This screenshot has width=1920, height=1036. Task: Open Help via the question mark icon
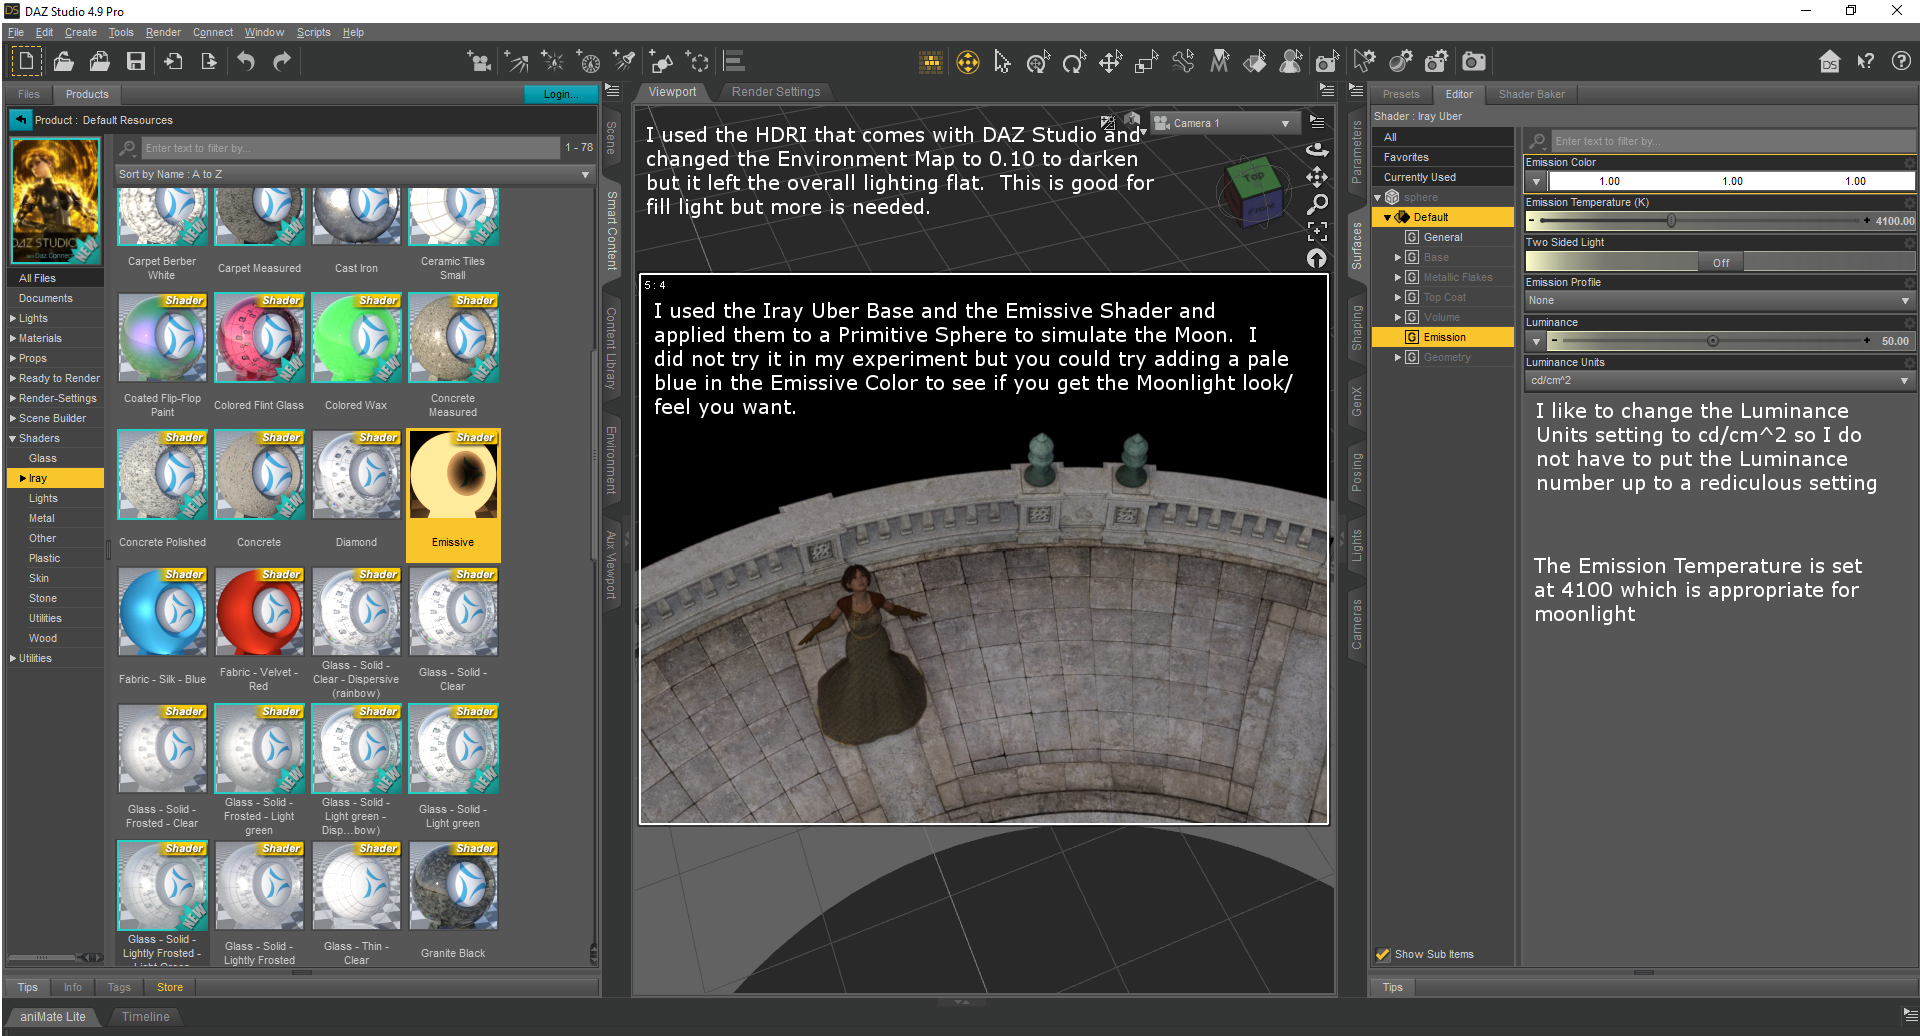[1901, 62]
